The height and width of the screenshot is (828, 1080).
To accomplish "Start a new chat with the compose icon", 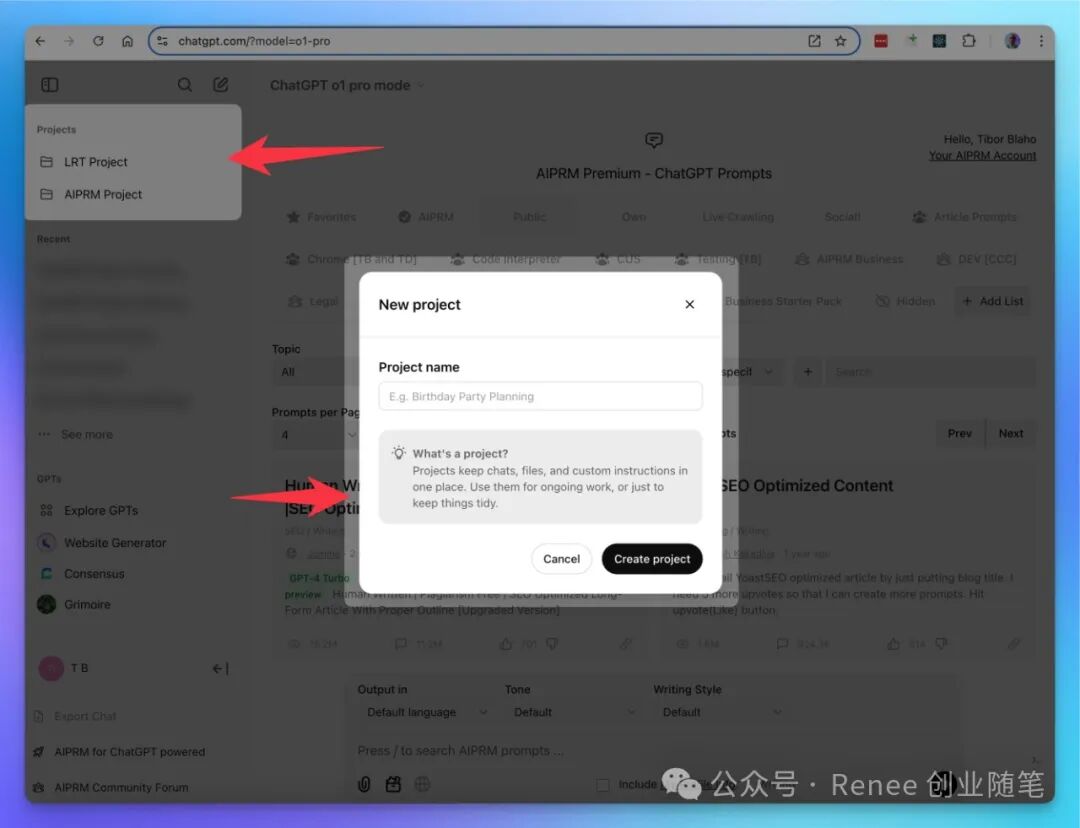I will coord(220,85).
